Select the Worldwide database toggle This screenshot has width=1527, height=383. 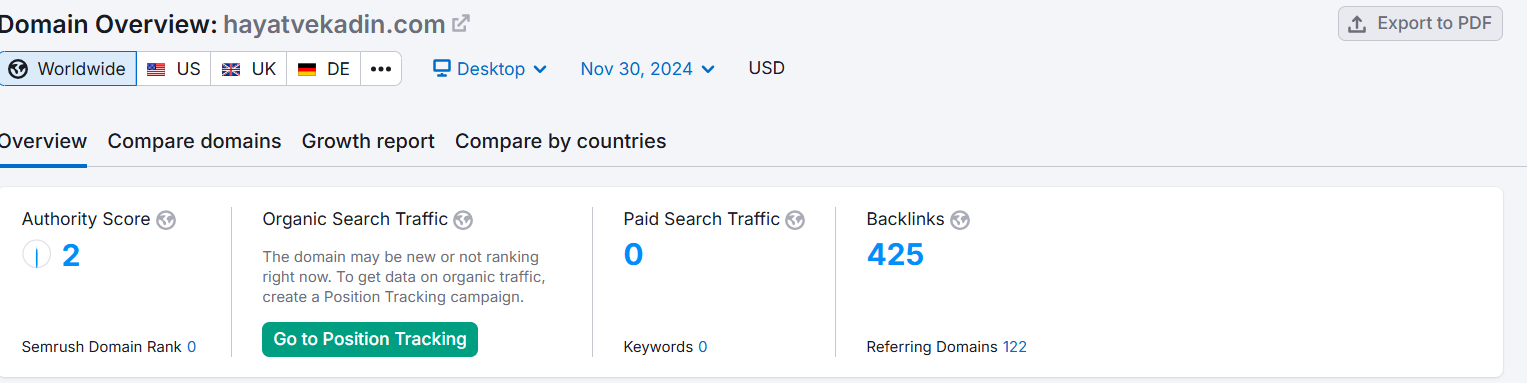[x=67, y=69]
